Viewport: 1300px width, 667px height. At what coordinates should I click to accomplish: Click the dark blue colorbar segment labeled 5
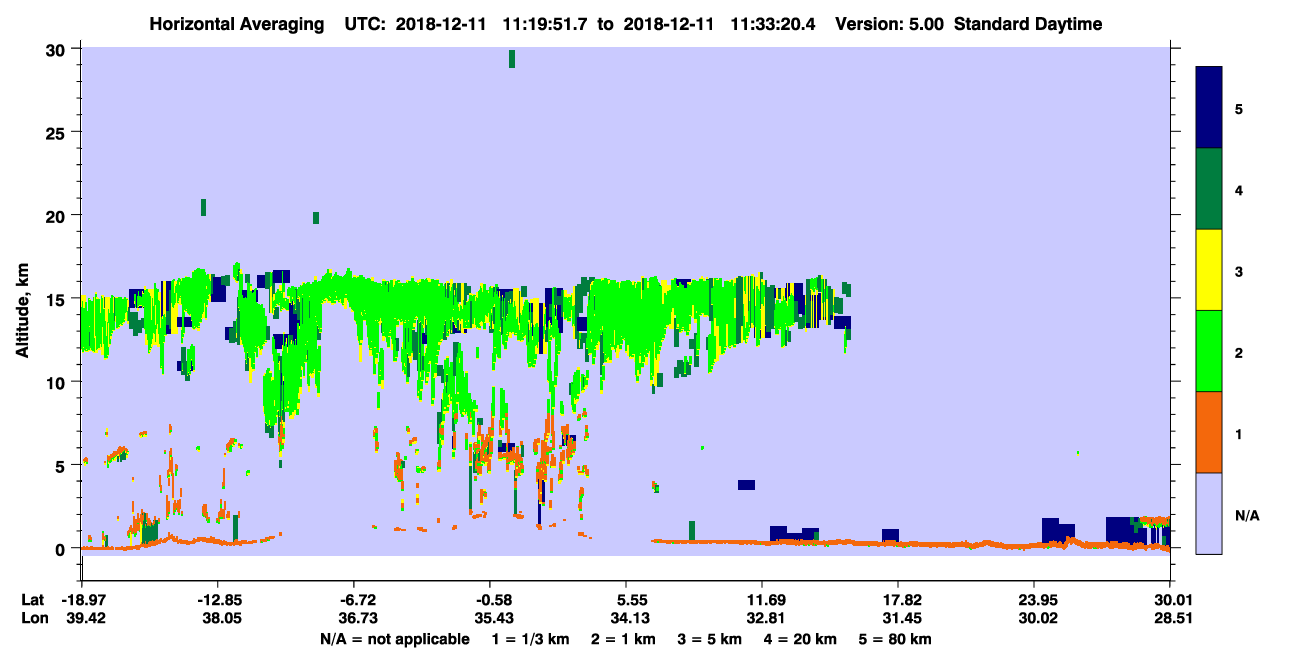[x=1209, y=108]
